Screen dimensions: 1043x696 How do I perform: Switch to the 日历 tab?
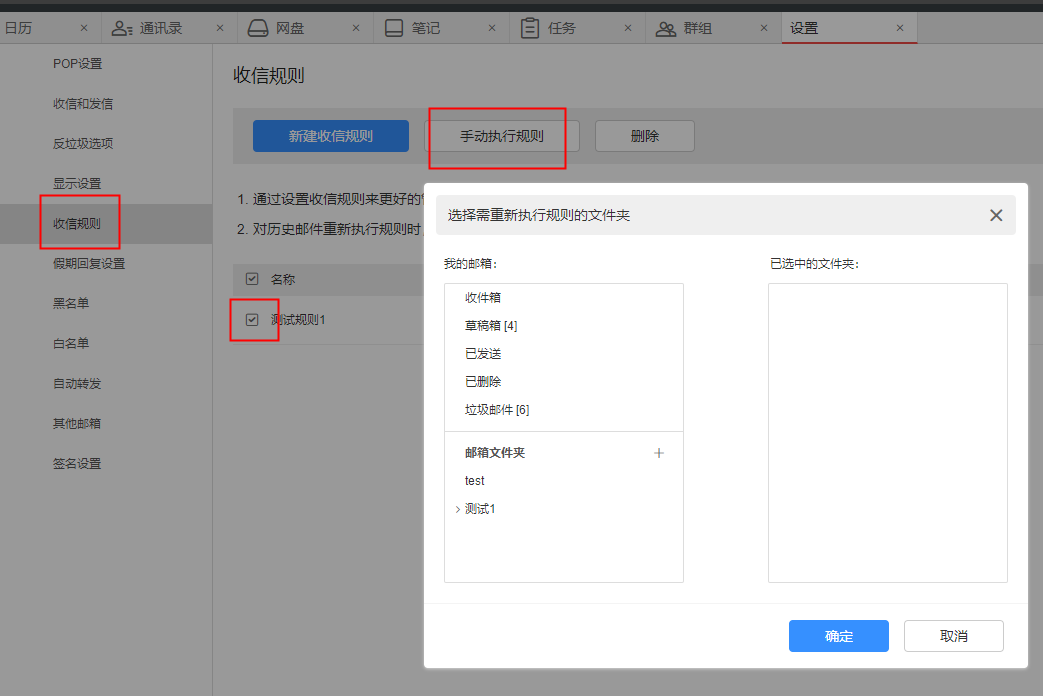[x=19, y=28]
